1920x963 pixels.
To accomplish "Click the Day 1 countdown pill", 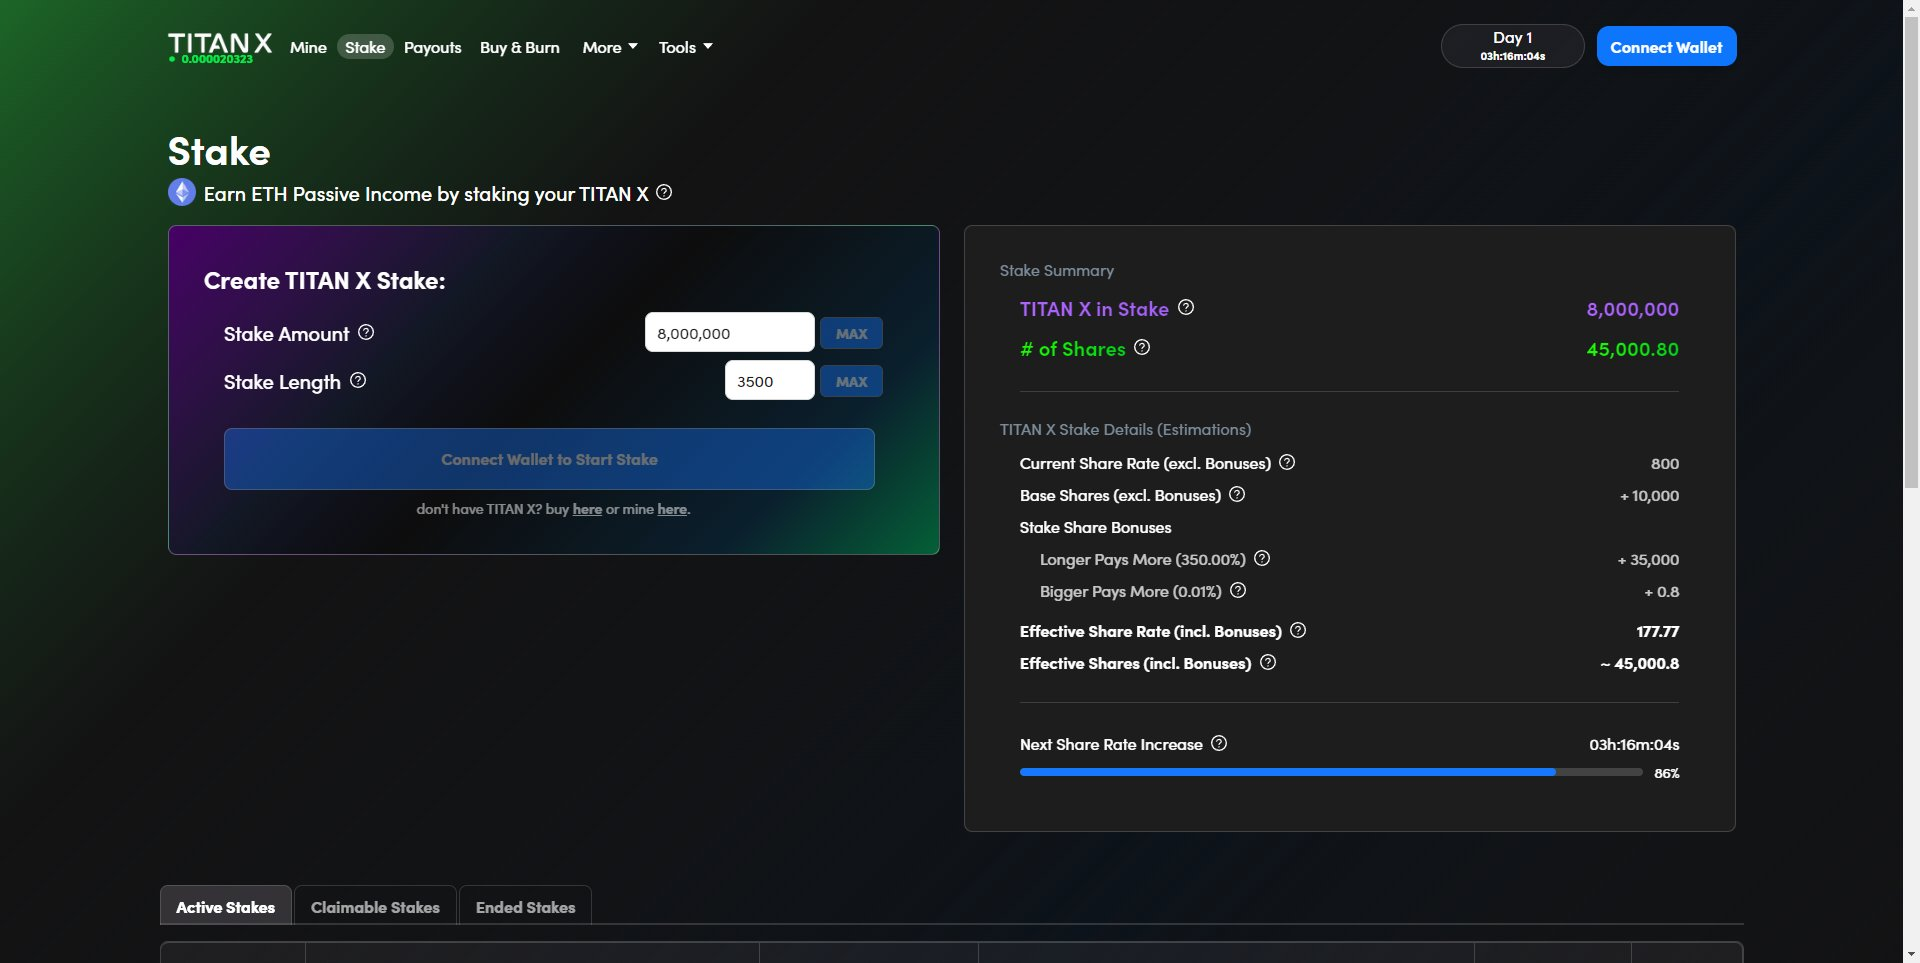I will [x=1512, y=46].
